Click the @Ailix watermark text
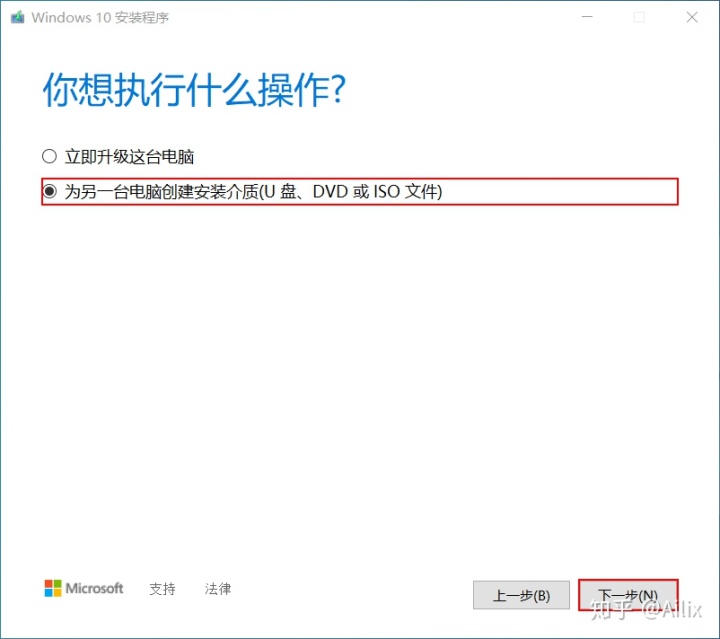The image size is (720, 639). click(672, 609)
